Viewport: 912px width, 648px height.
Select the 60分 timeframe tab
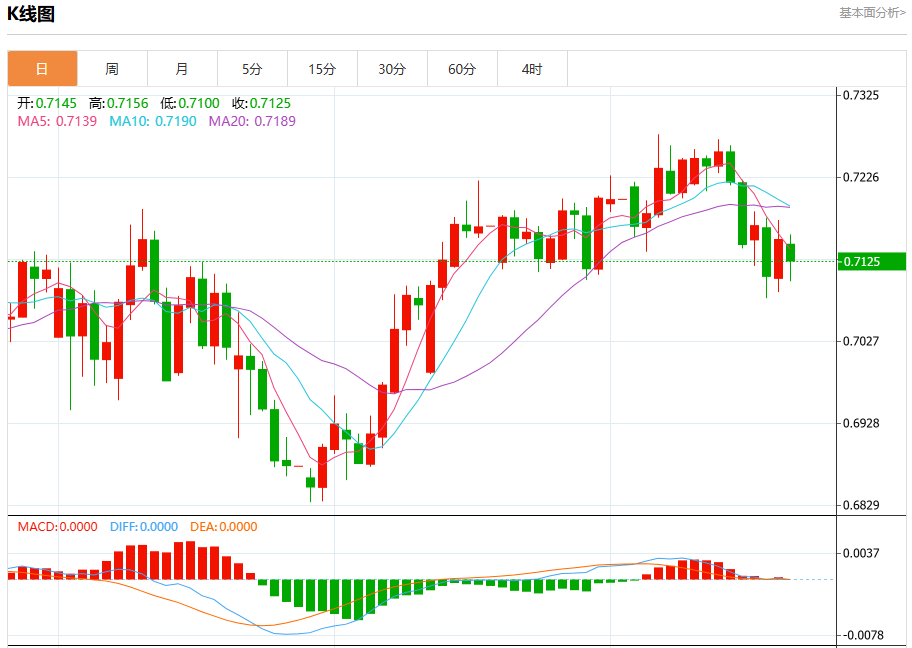pyautogui.click(x=462, y=69)
